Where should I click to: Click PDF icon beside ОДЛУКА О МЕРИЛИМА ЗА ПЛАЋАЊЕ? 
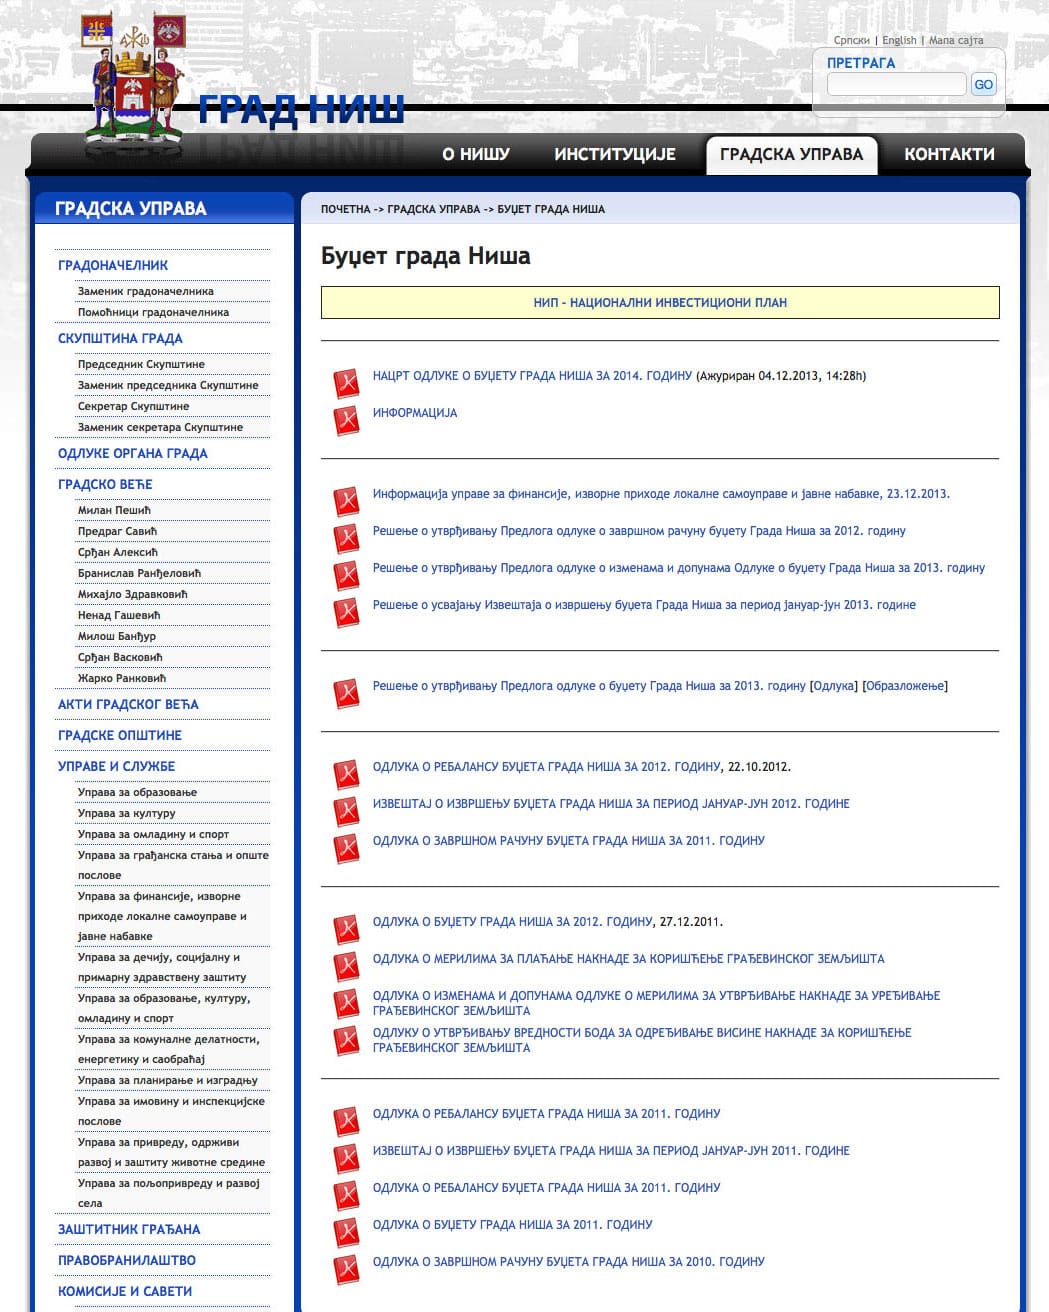pyautogui.click(x=346, y=966)
